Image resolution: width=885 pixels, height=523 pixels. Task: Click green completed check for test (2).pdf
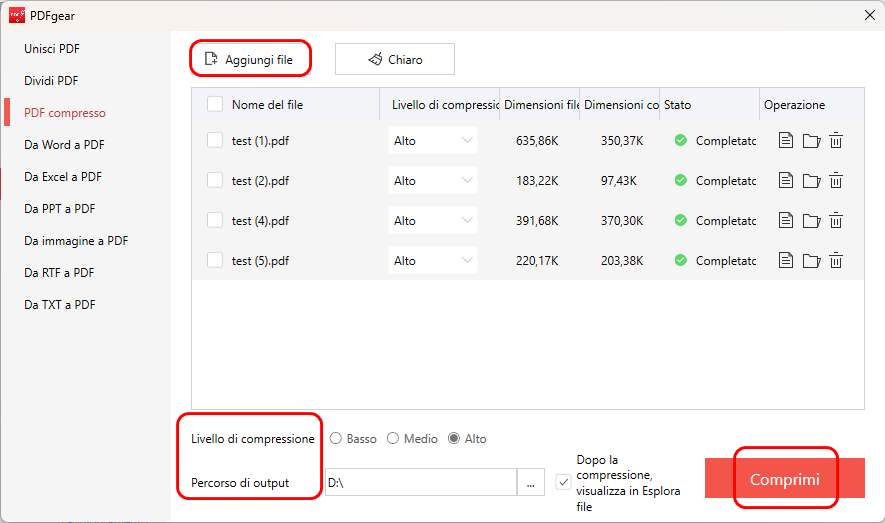point(681,181)
